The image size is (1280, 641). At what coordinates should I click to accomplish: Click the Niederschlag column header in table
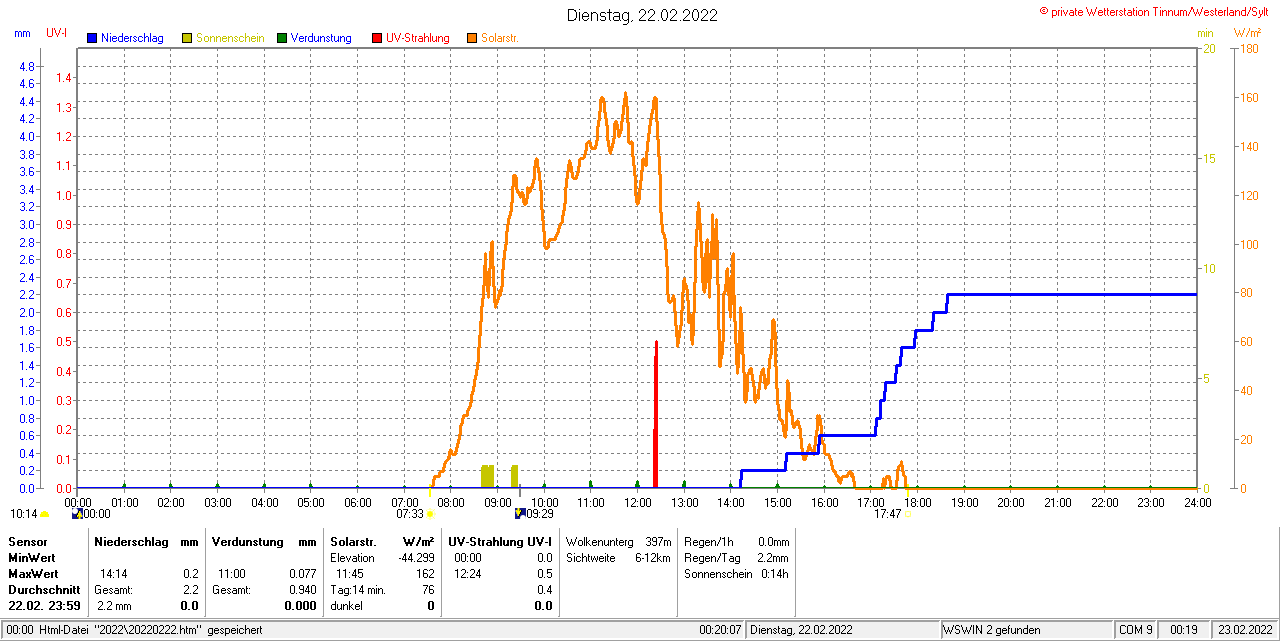131,541
